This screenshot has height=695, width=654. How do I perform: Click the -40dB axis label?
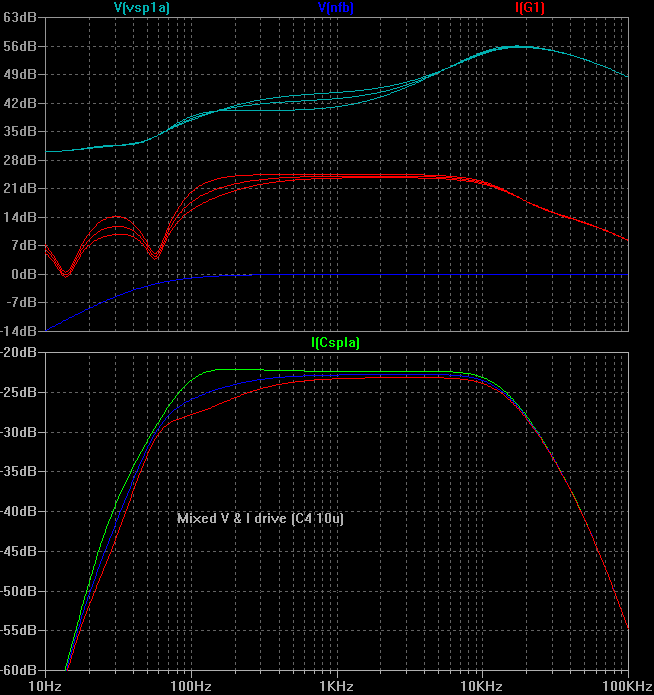18,511
